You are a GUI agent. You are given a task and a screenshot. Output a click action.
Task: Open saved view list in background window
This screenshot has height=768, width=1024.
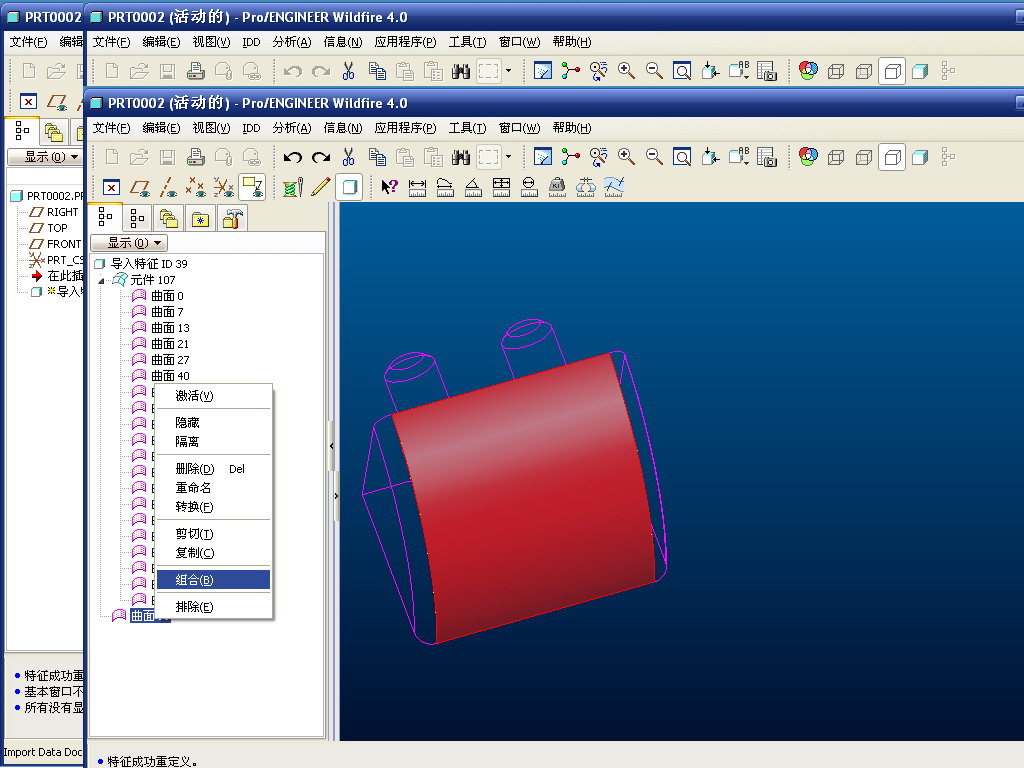click(x=739, y=71)
